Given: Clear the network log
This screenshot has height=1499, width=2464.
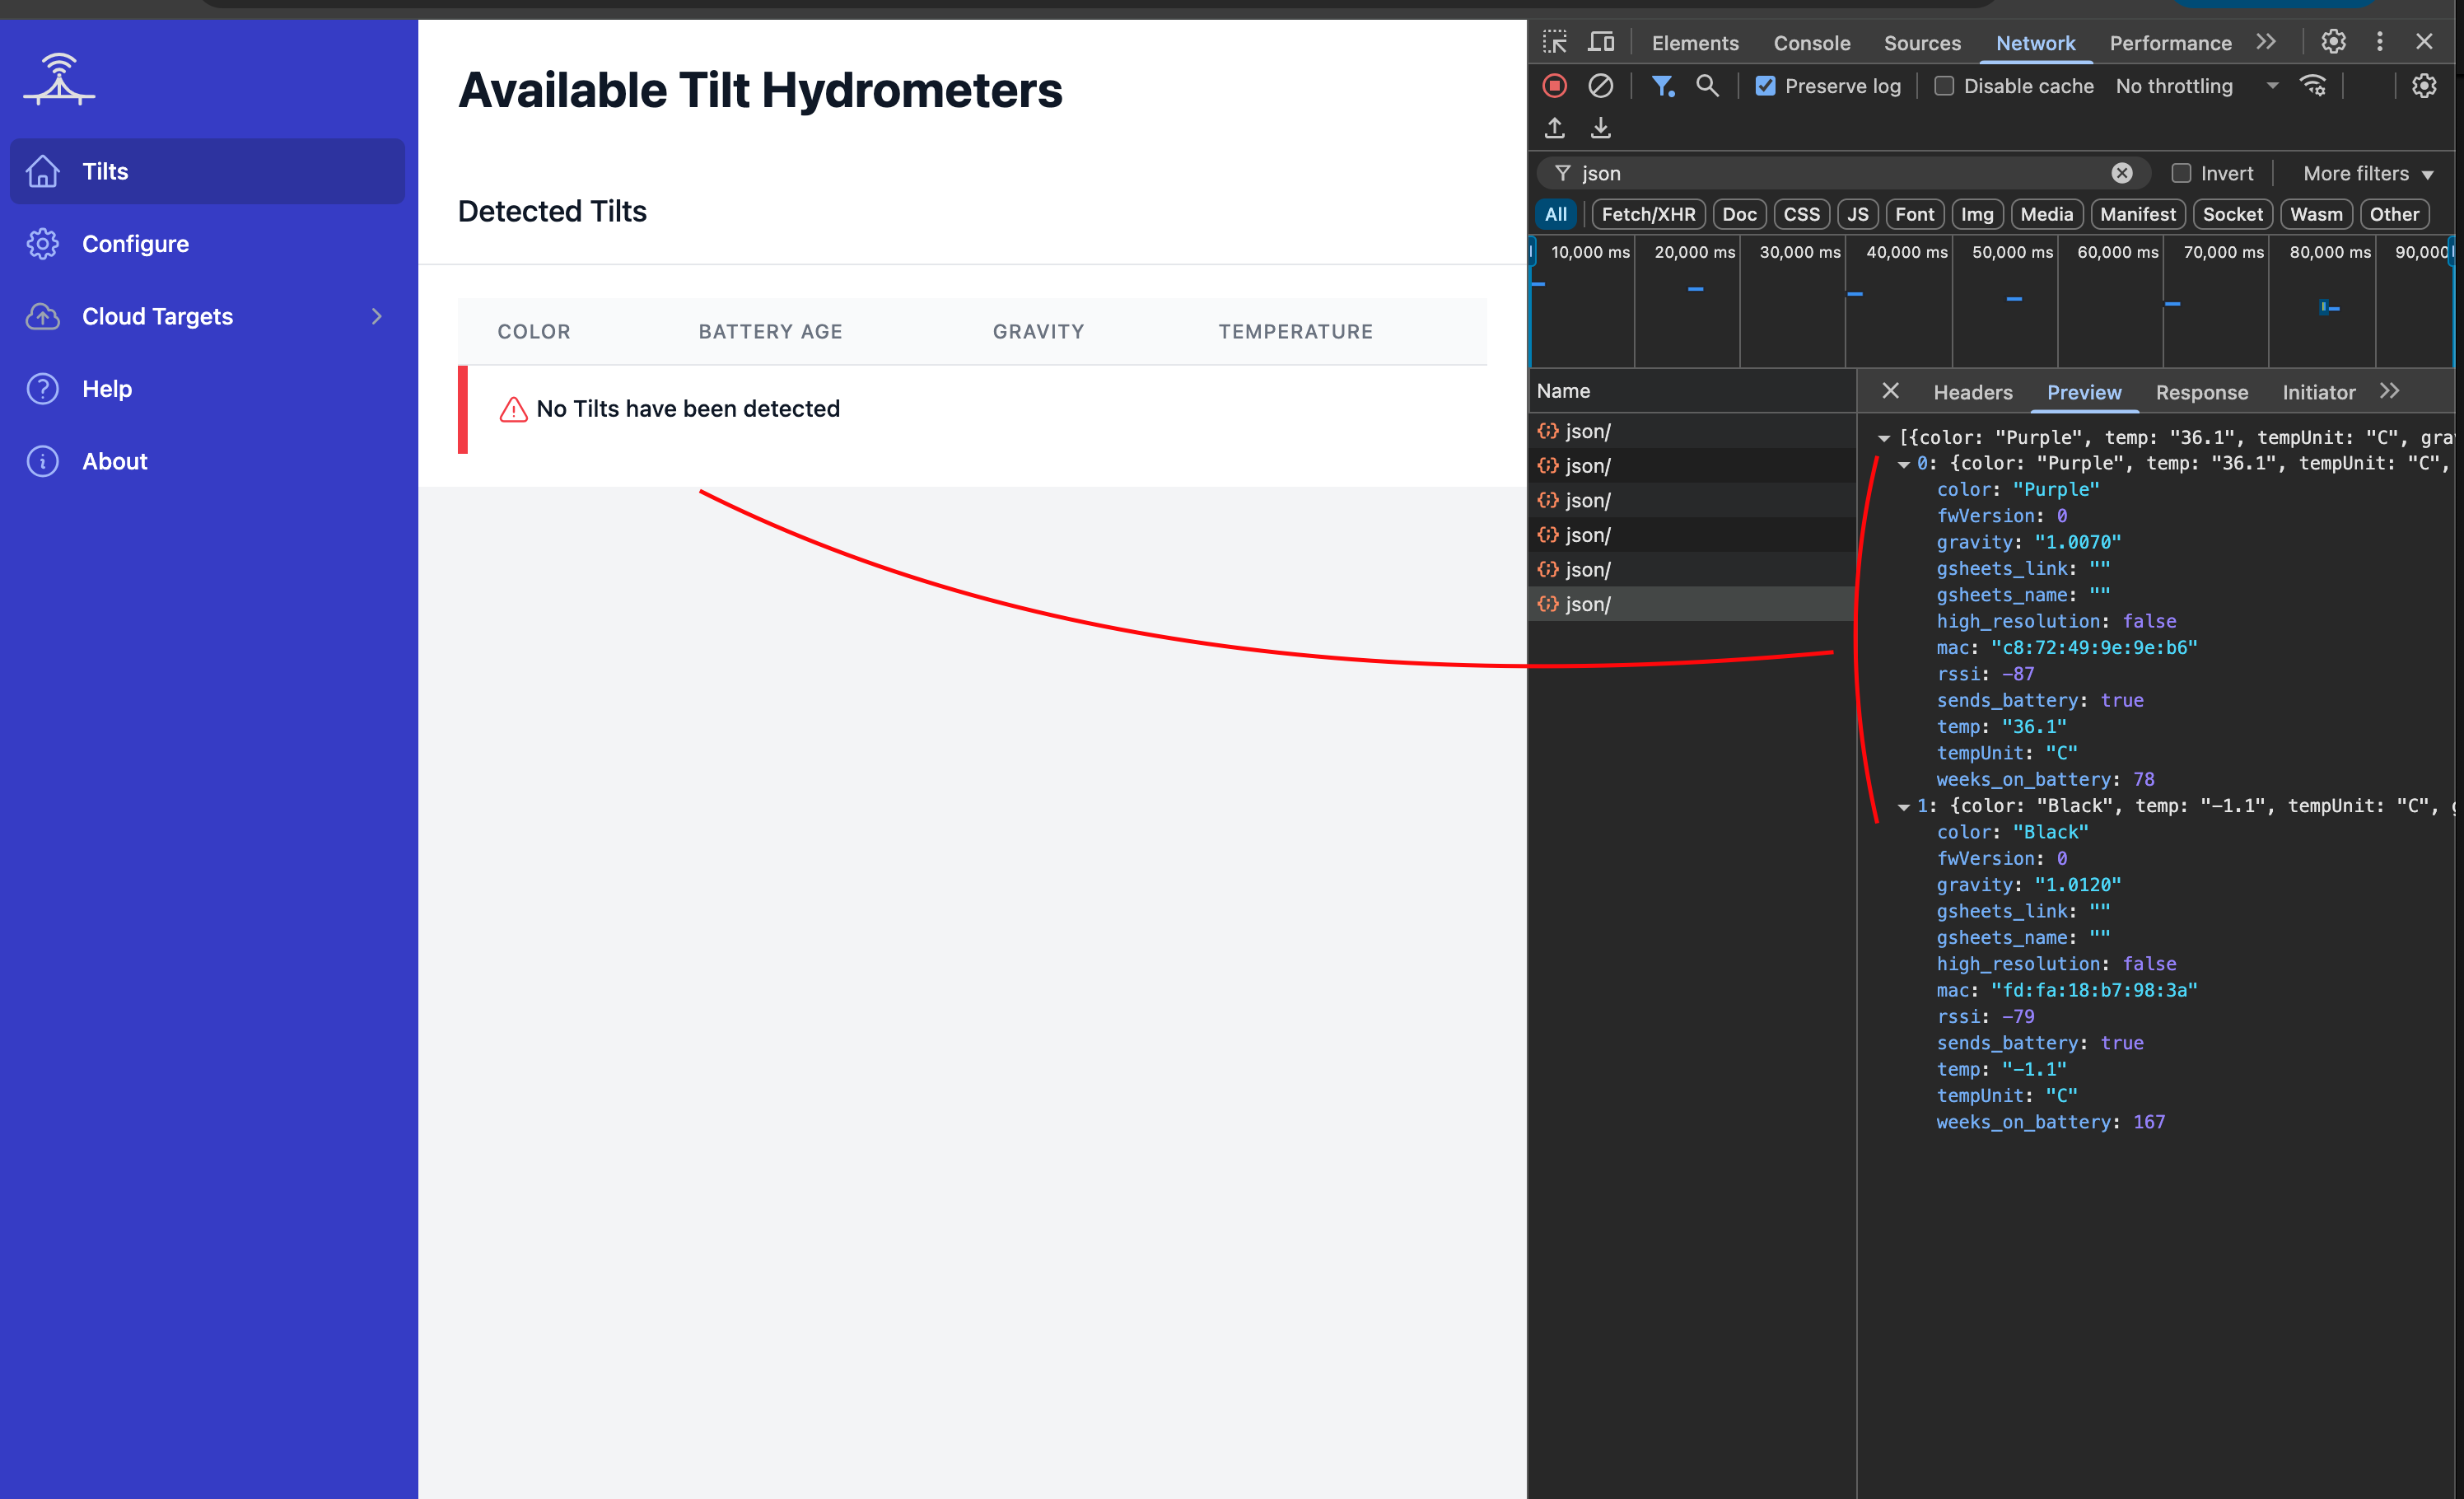Looking at the screenshot, I should 1600,86.
